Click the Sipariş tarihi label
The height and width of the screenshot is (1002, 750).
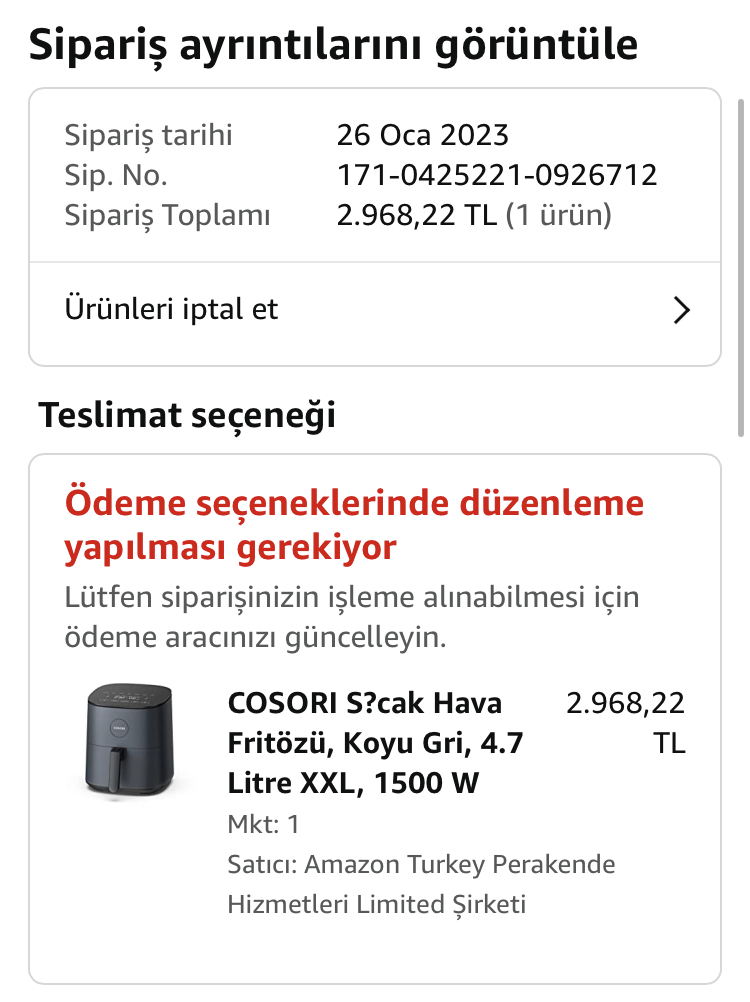click(148, 135)
